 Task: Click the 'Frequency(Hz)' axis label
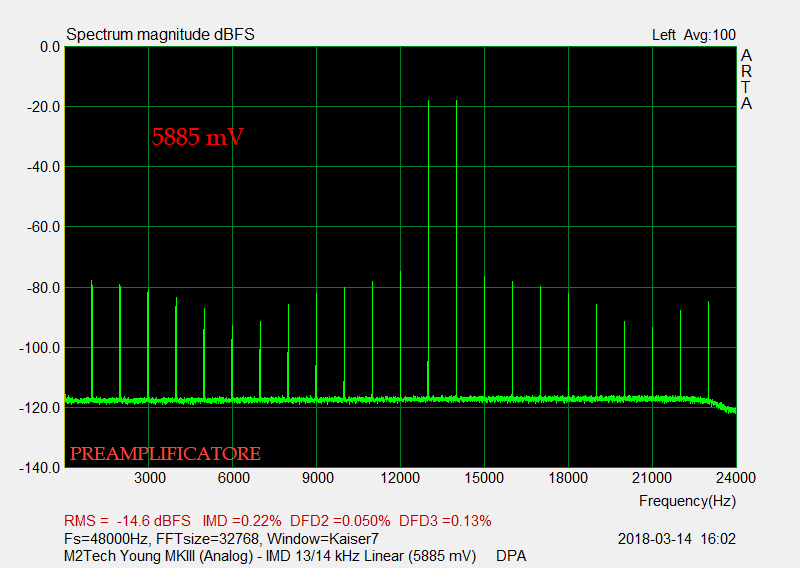point(687,501)
